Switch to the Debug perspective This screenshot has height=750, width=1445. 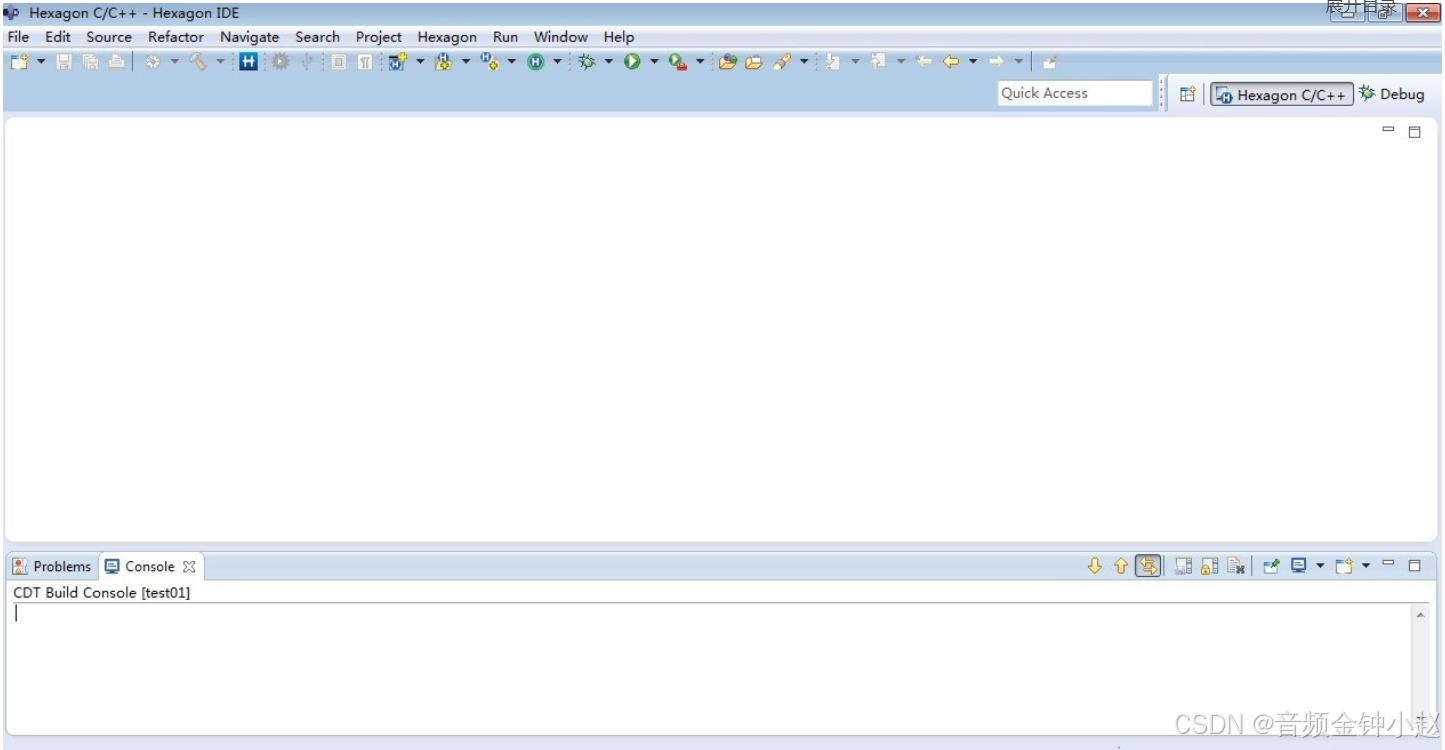1392,94
